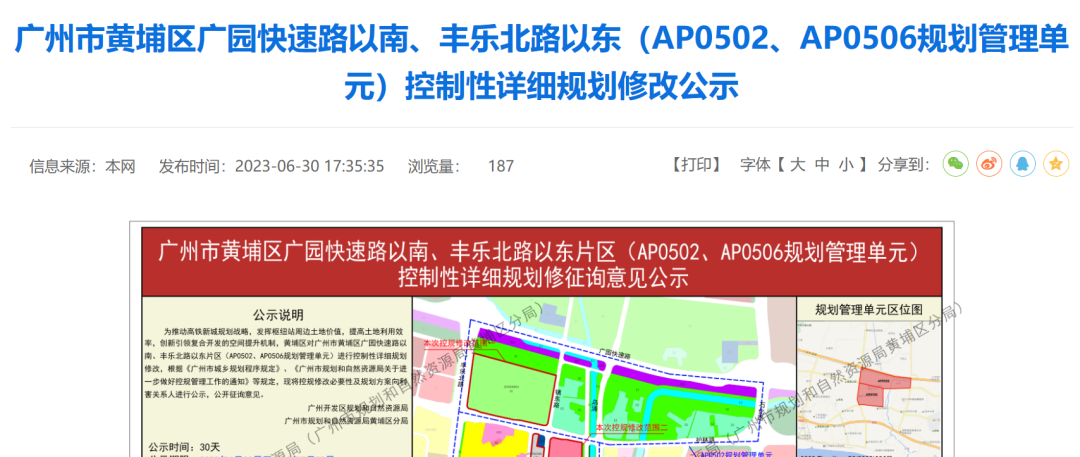Click the 浏览量 label

[x=433, y=166]
